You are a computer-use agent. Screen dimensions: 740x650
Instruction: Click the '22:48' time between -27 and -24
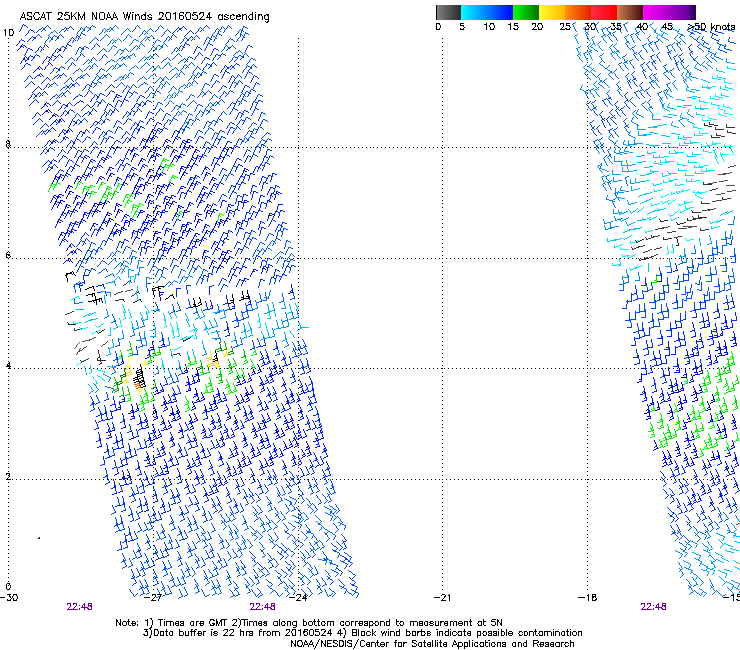[262, 607]
